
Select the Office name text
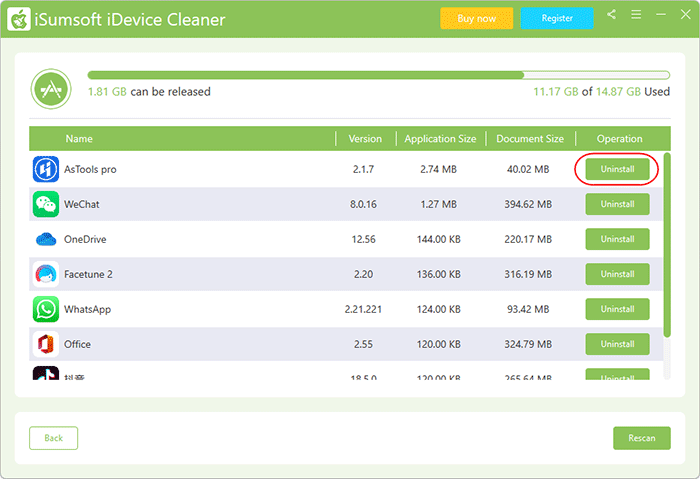[x=77, y=344]
